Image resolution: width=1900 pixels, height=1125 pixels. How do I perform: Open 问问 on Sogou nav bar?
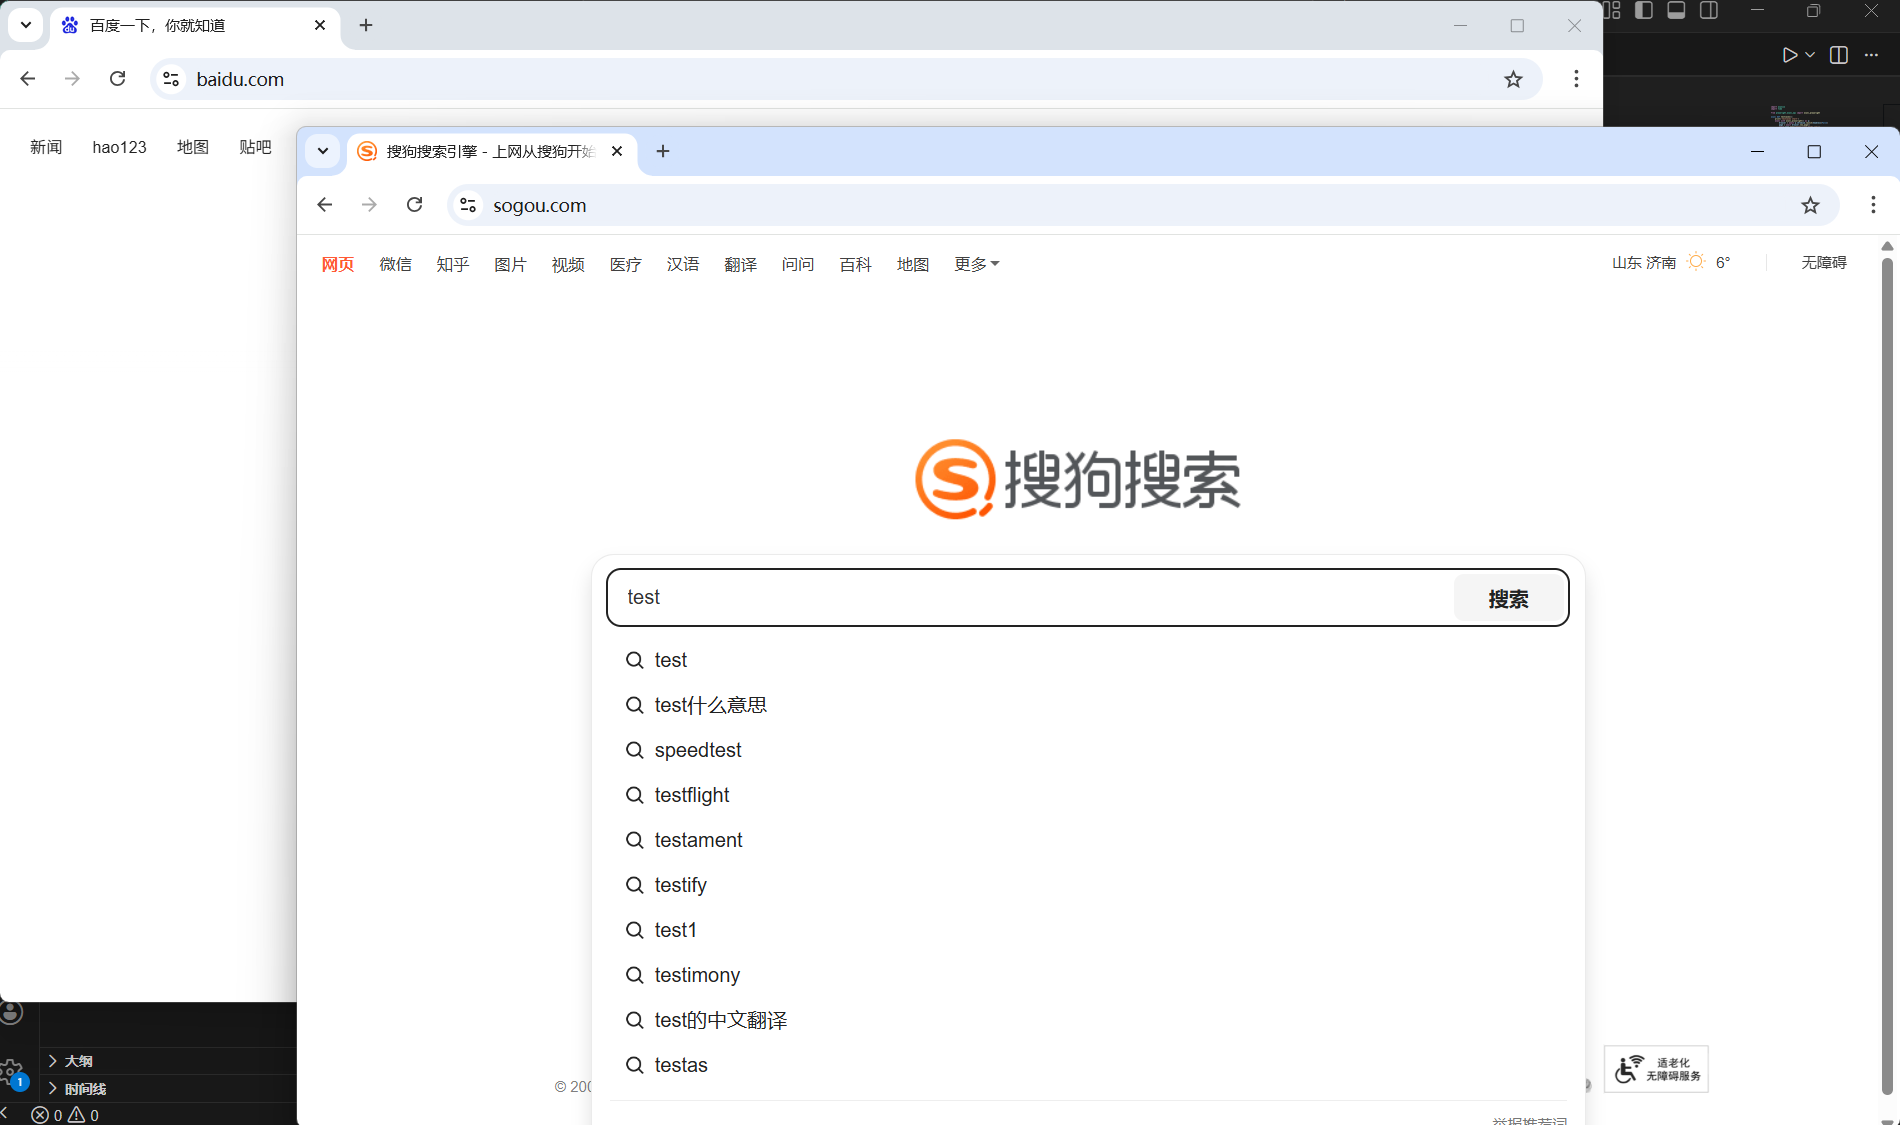point(798,264)
